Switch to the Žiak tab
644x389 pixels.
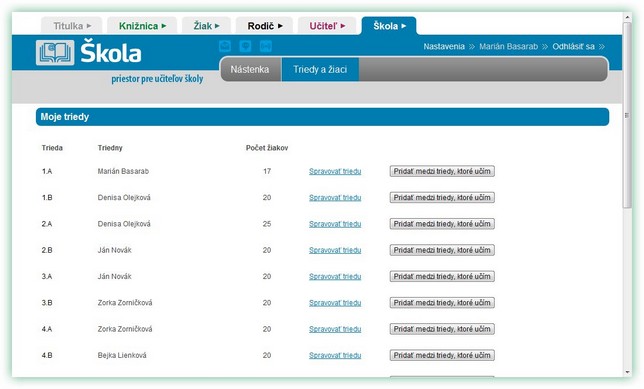207,26
